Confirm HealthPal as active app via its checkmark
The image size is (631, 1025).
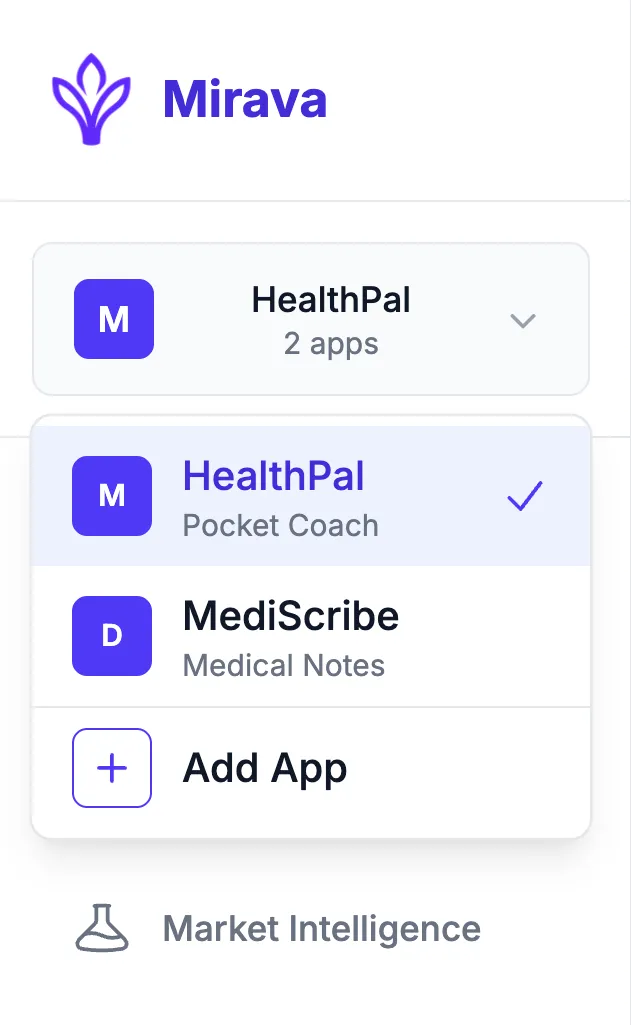tap(524, 496)
